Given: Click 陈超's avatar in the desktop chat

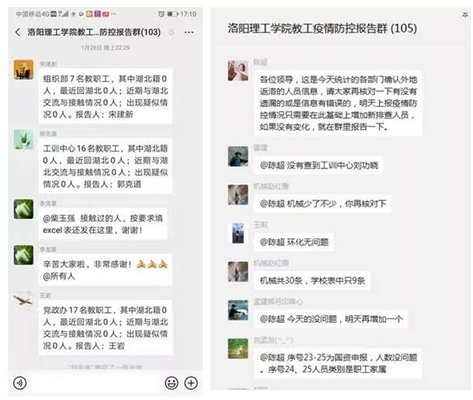Looking at the screenshot, I should point(238,71).
